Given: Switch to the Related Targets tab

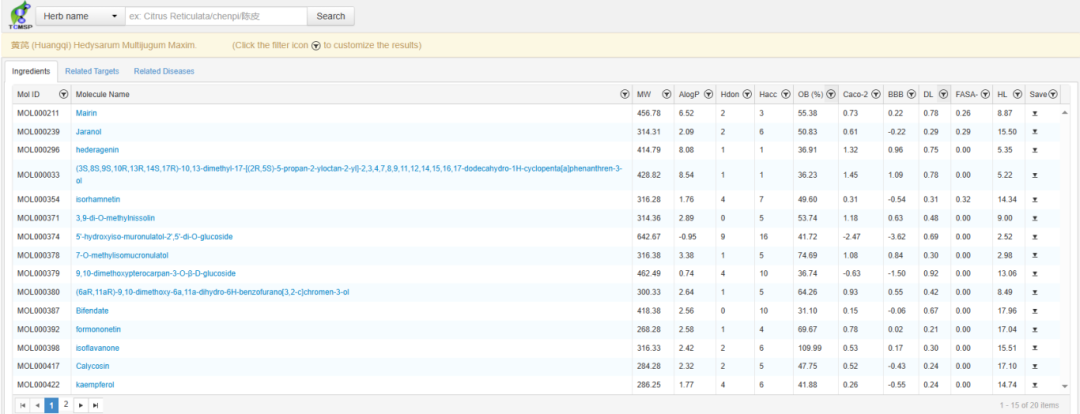Looking at the screenshot, I should (92, 71).
